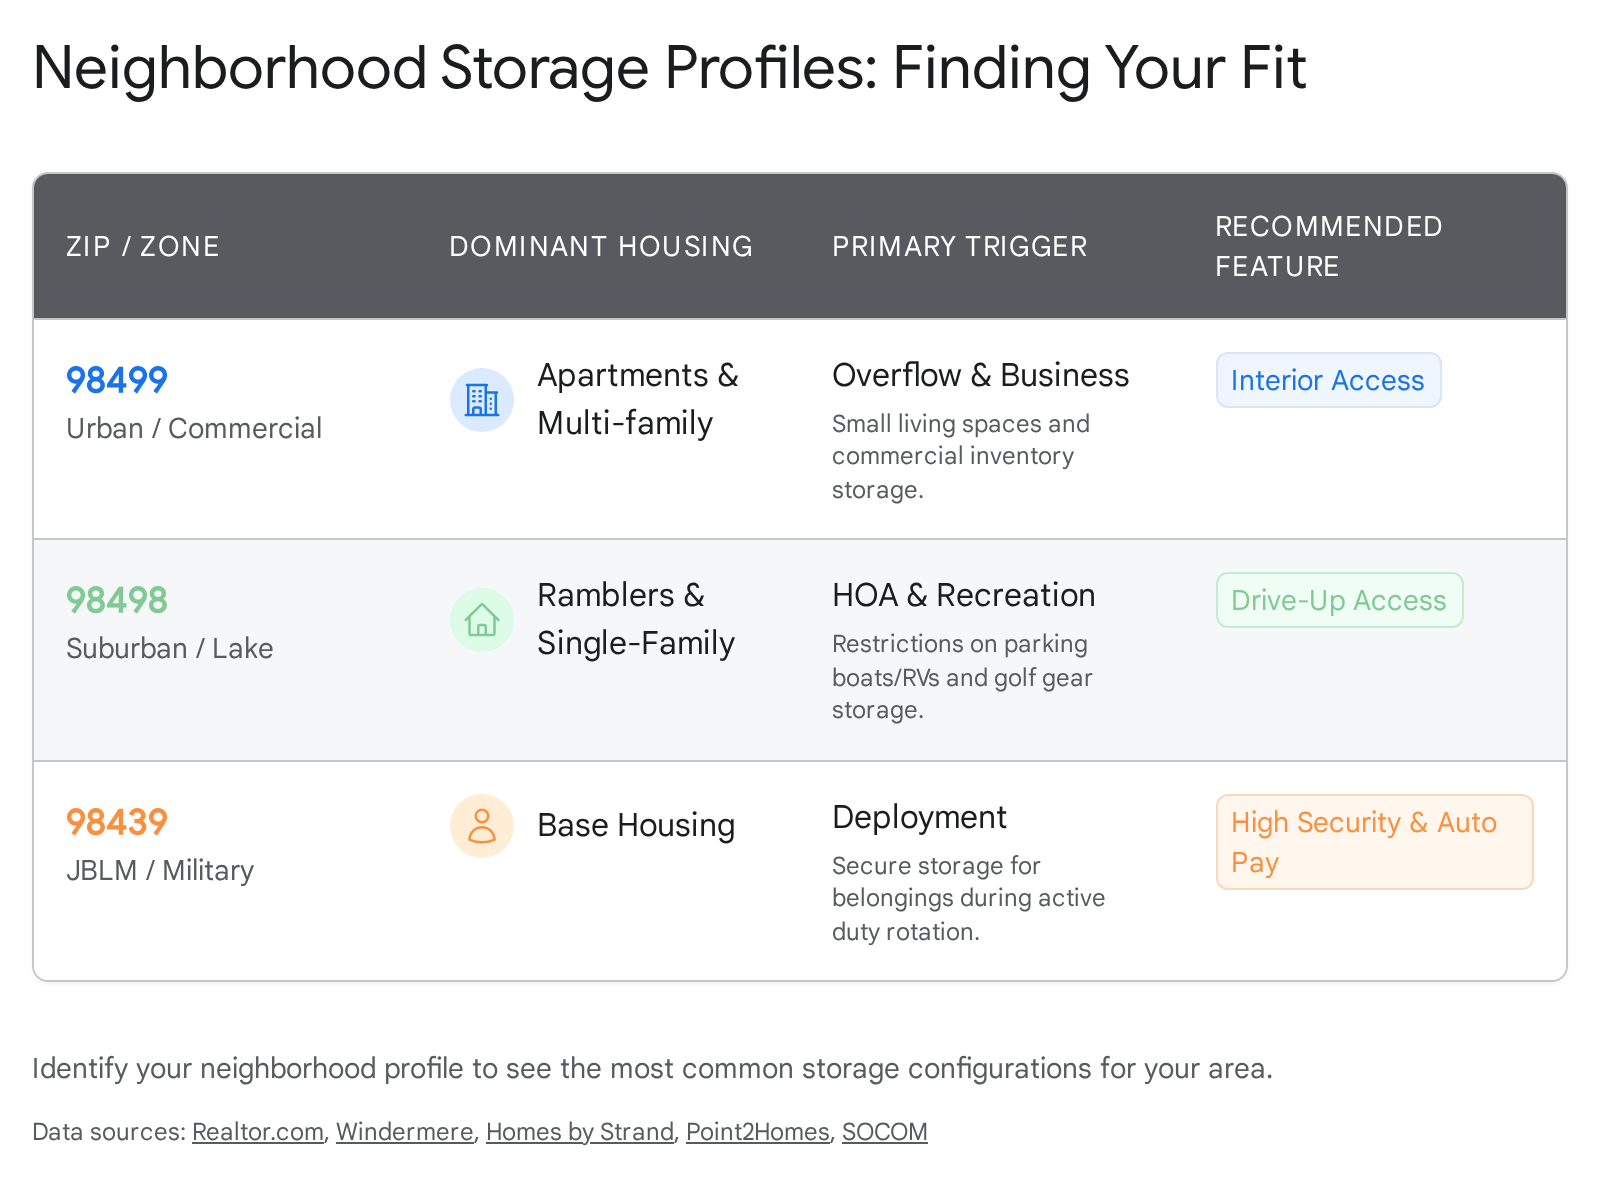The height and width of the screenshot is (1200, 1600).
Task: Click the Recommended Feature column header
Action: point(1329,246)
